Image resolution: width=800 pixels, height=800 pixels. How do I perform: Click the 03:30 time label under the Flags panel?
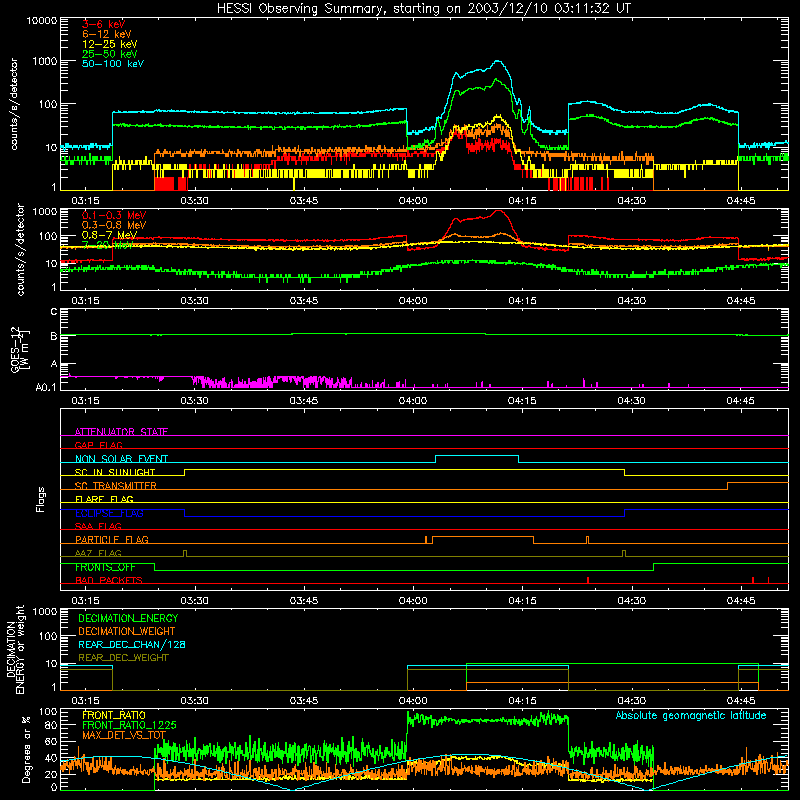194,601
